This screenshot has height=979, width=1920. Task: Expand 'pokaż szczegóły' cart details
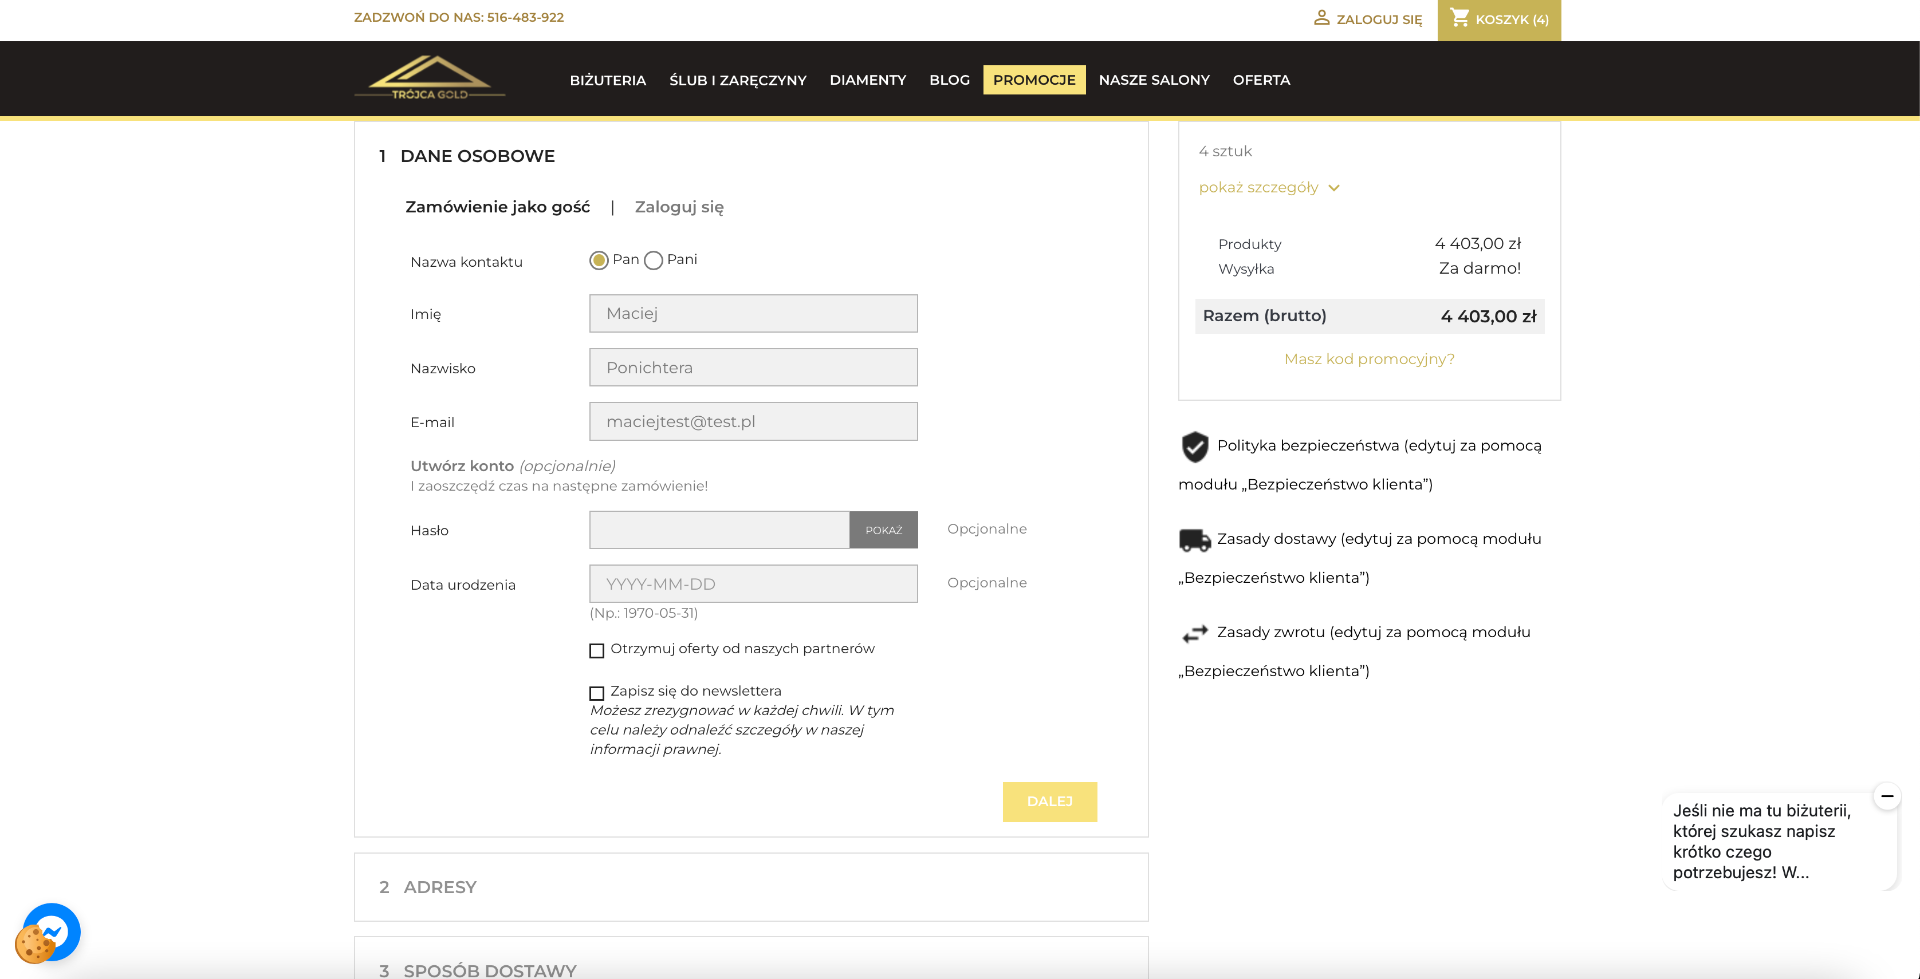point(1268,187)
